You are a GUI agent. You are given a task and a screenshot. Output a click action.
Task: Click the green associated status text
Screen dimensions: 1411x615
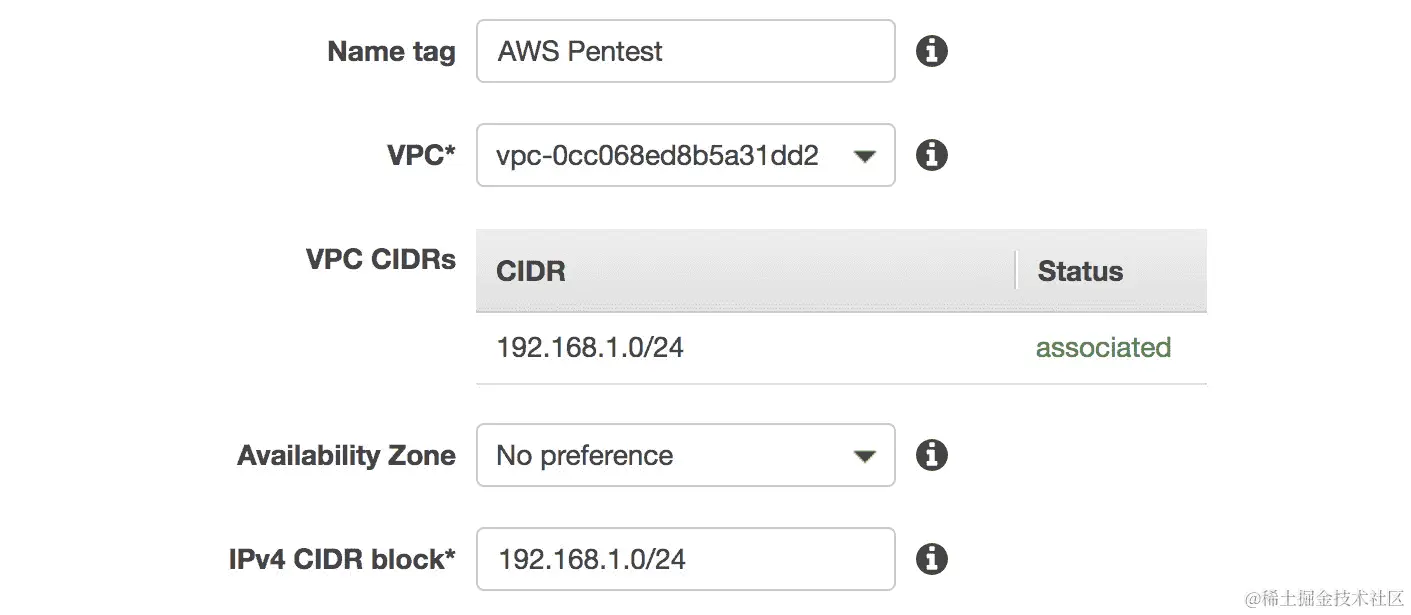(1103, 348)
